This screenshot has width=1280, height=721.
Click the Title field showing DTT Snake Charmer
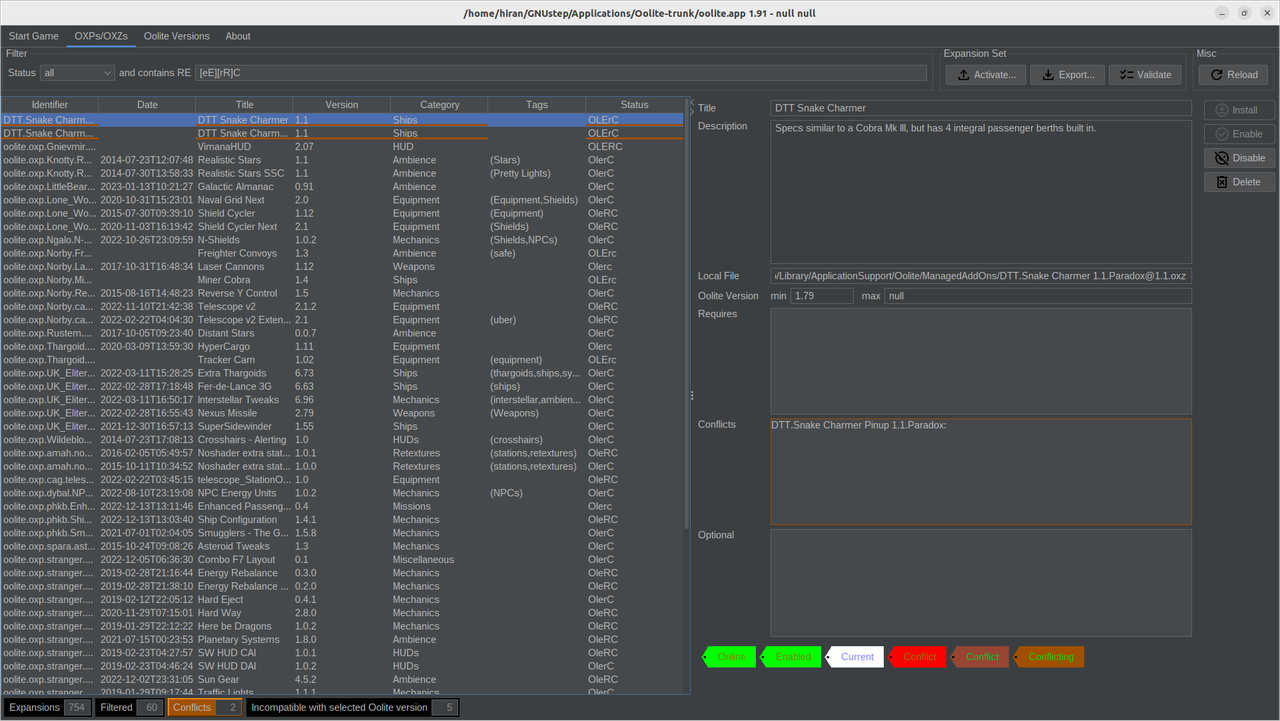click(981, 108)
